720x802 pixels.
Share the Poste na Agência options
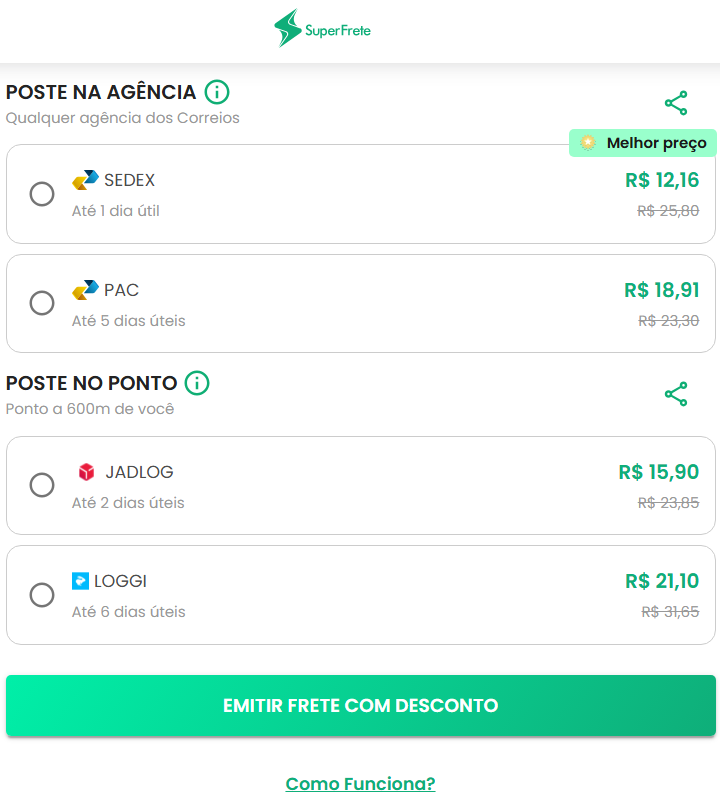click(676, 103)
